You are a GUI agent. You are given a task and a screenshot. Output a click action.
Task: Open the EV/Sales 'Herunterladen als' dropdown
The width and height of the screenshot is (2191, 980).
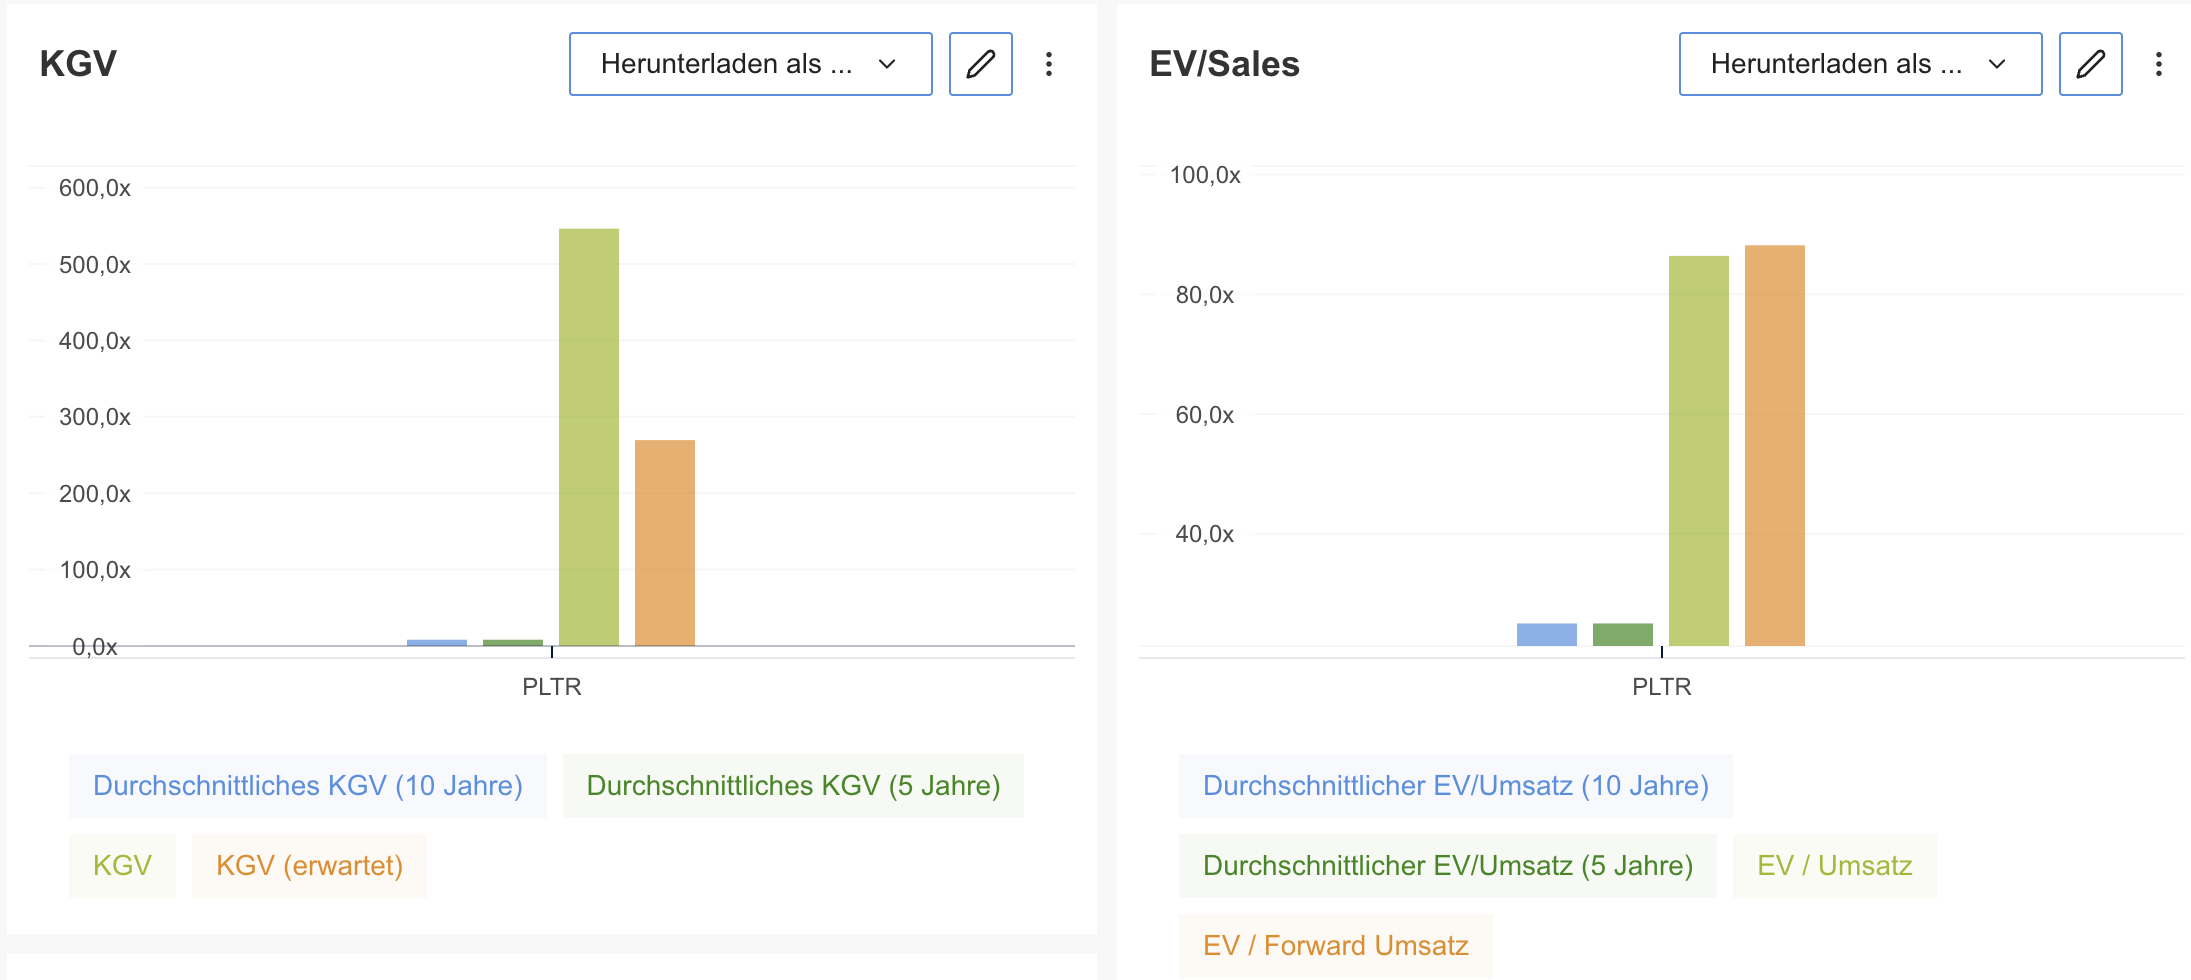click(1861, 64)
